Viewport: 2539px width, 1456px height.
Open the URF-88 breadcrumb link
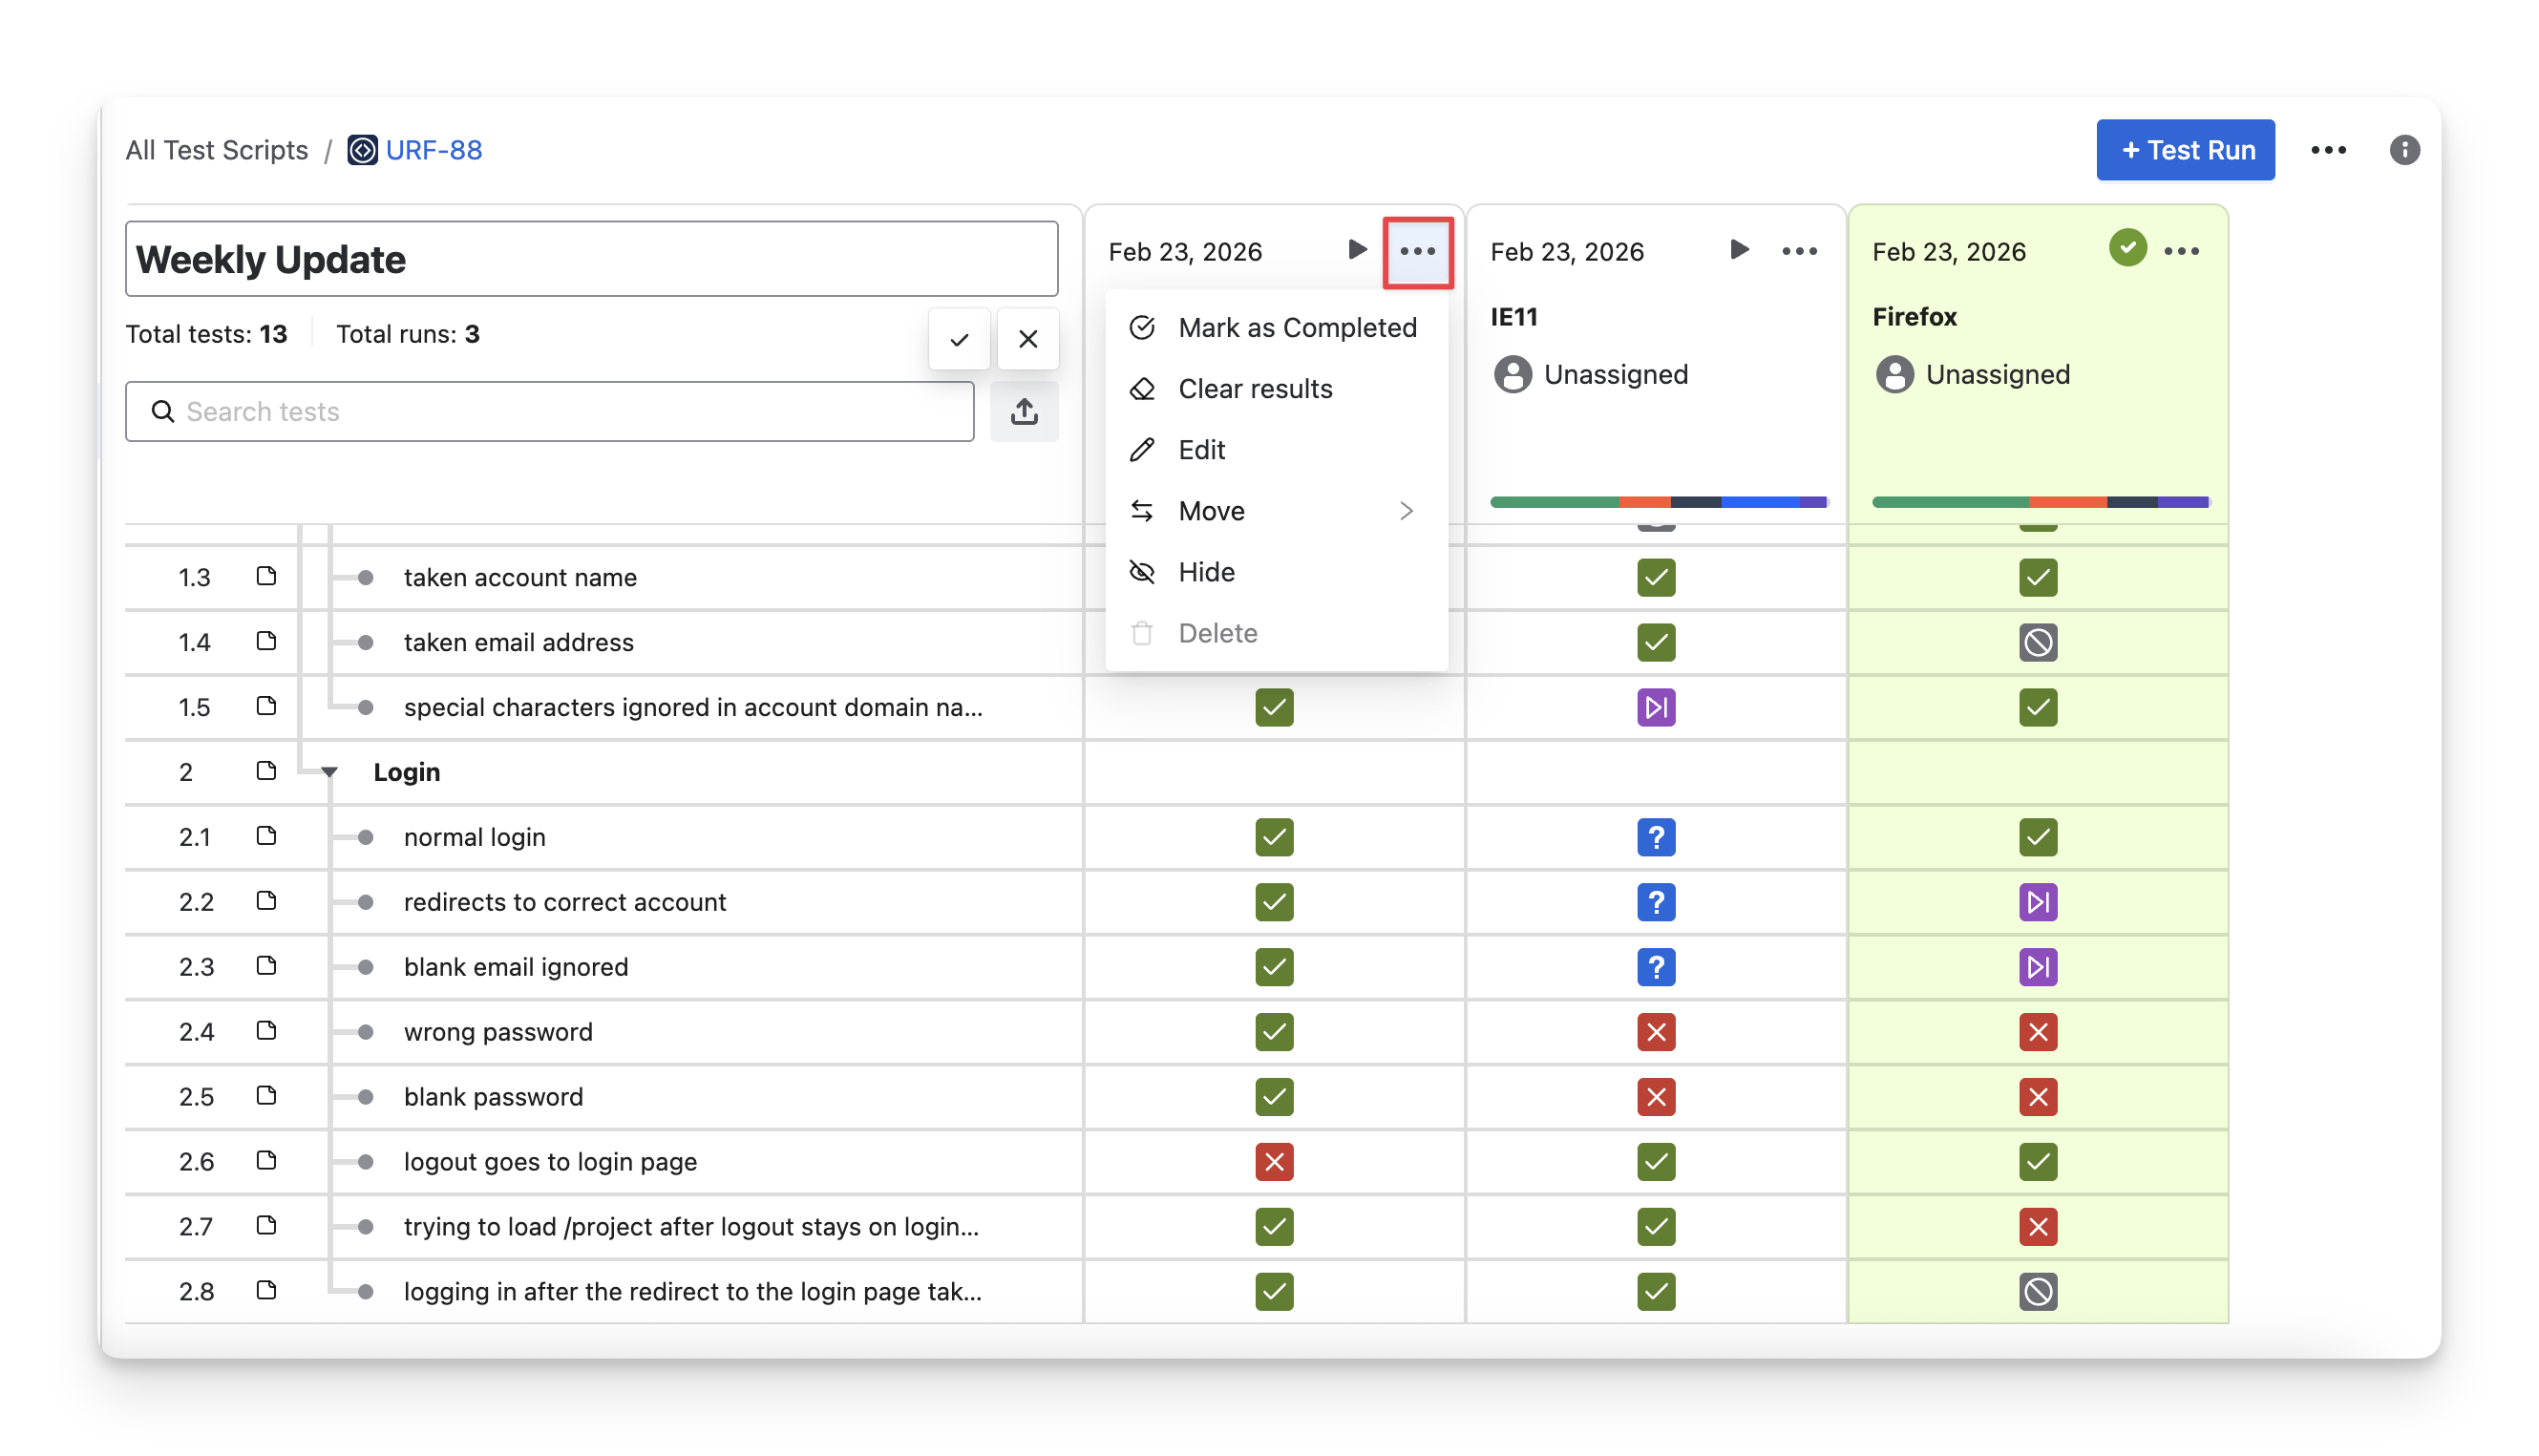pos(433,150)
